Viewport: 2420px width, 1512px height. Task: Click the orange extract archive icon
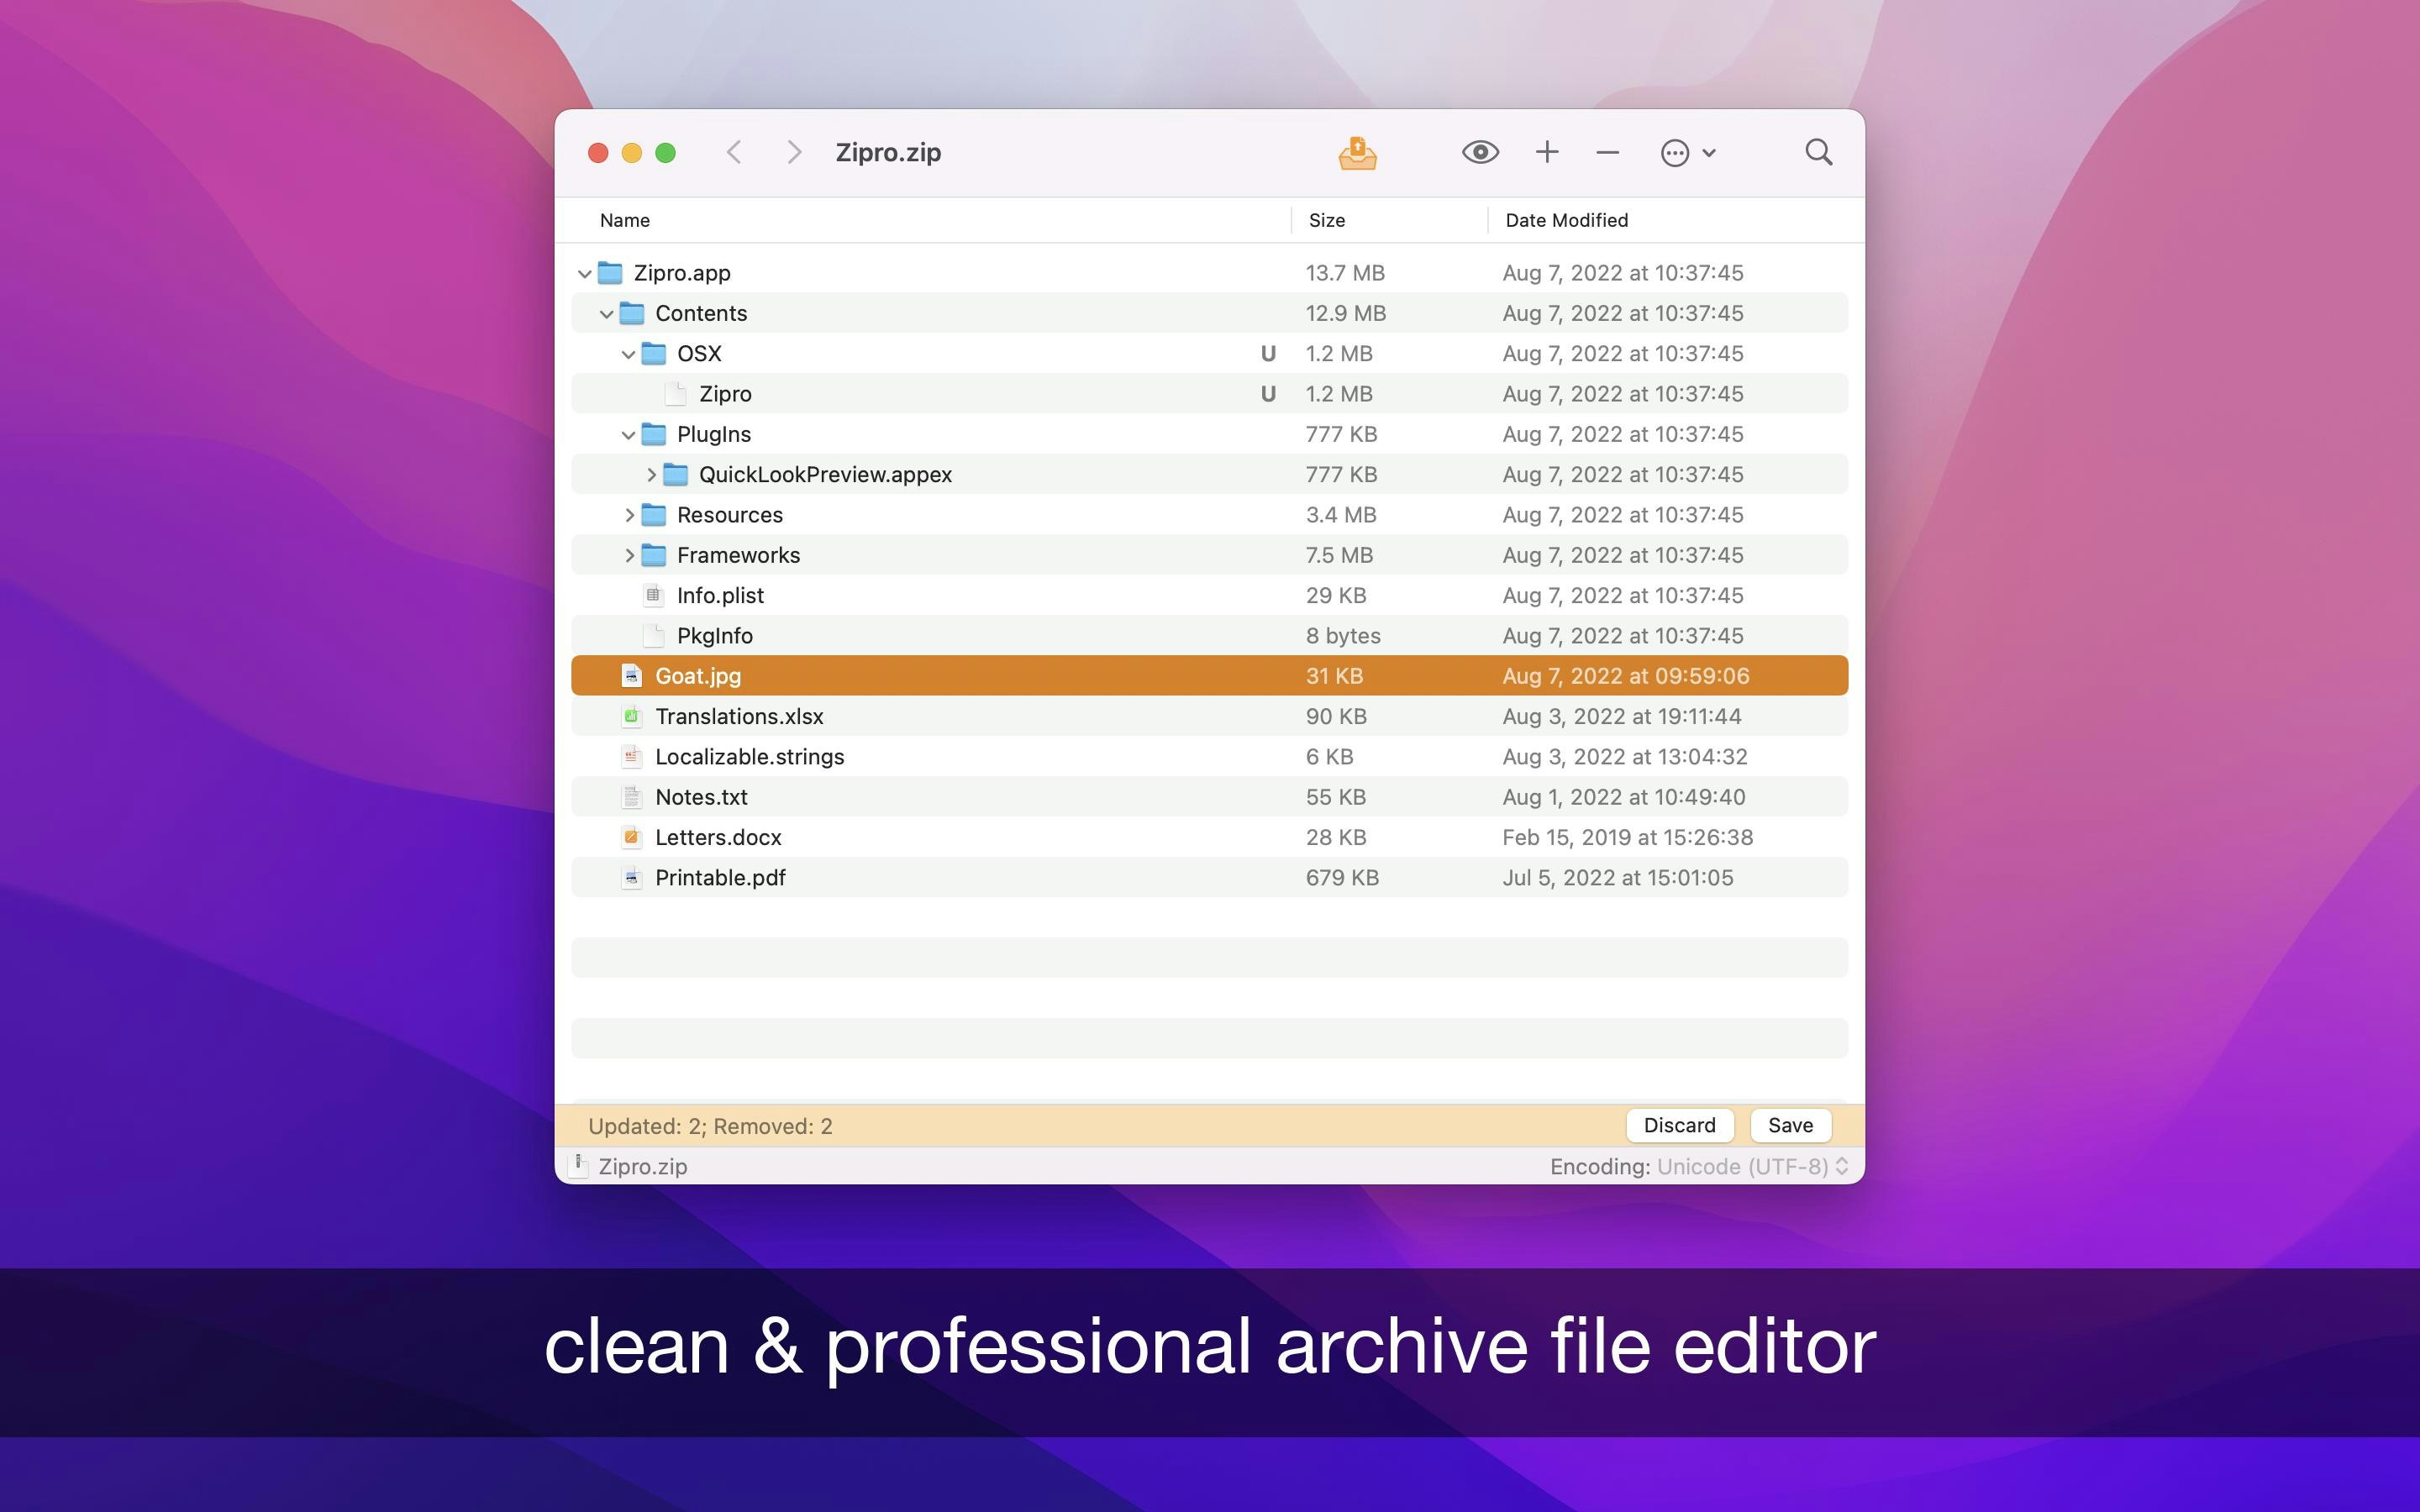pos(1357,153)
